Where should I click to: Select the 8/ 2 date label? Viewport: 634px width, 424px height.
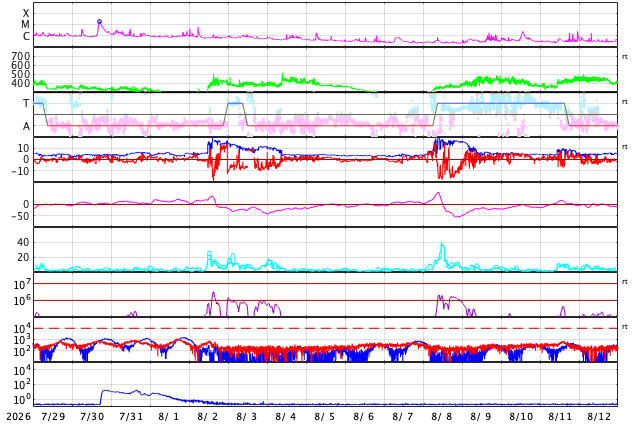point(208,416)
